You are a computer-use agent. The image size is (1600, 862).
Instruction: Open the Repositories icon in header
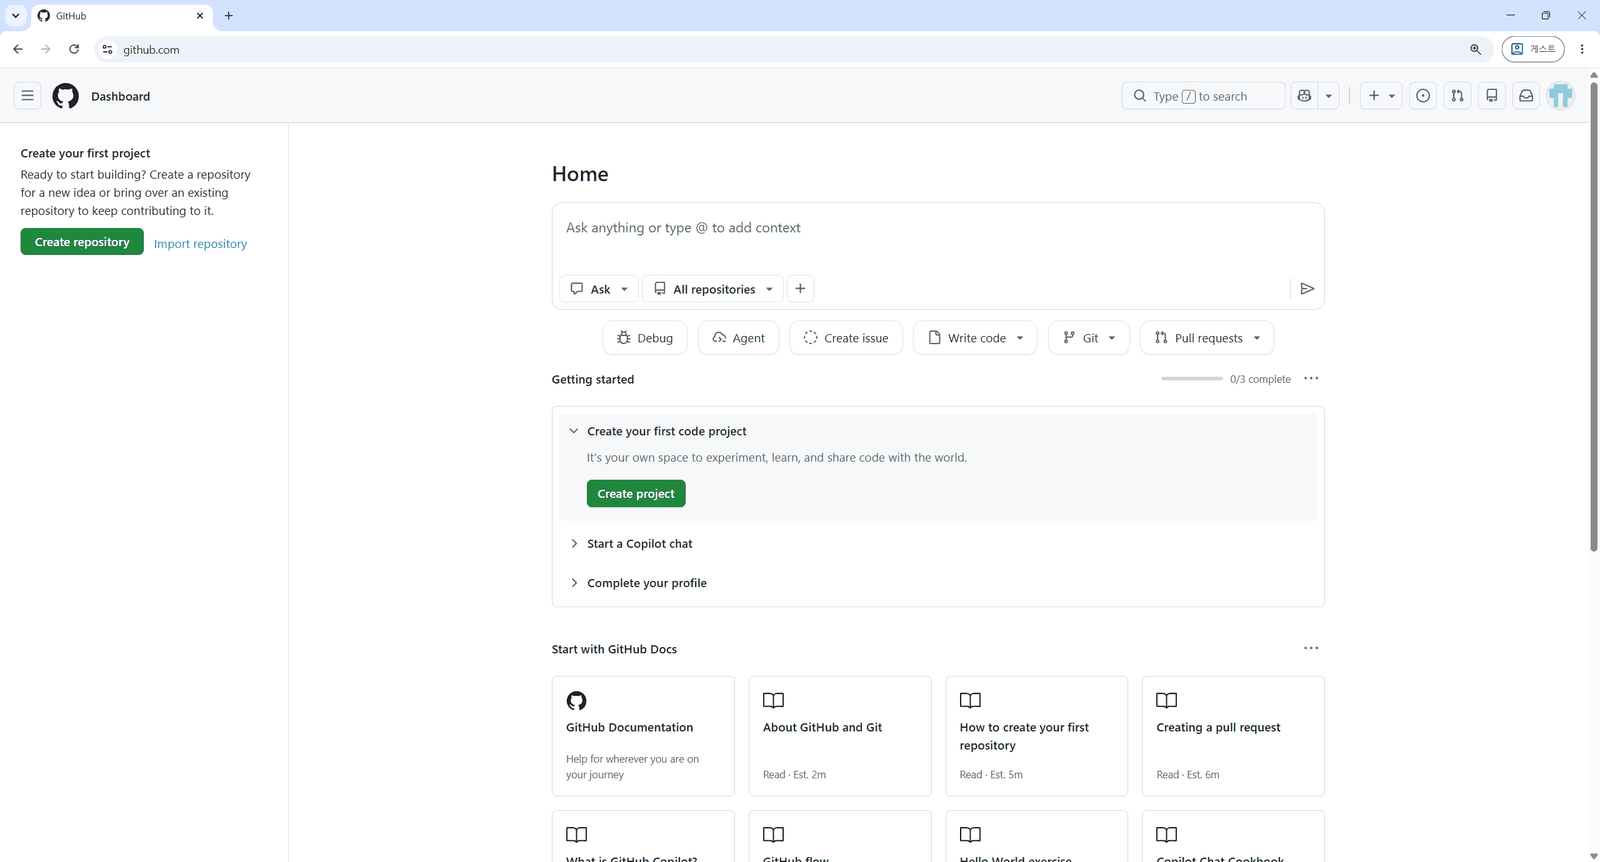pyautogui.click(x=1492, y=96)
